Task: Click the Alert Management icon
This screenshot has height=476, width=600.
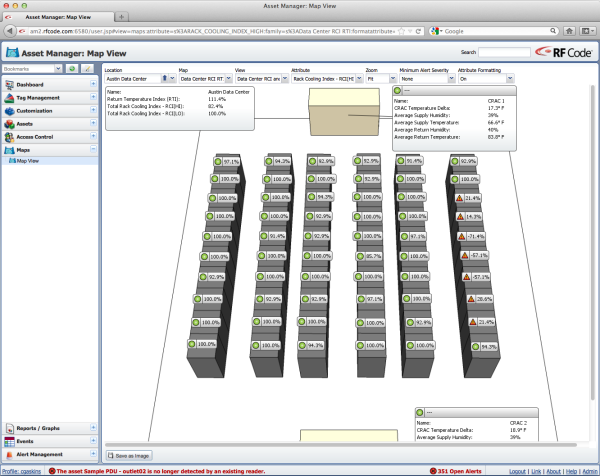Action: click(9, 454)
